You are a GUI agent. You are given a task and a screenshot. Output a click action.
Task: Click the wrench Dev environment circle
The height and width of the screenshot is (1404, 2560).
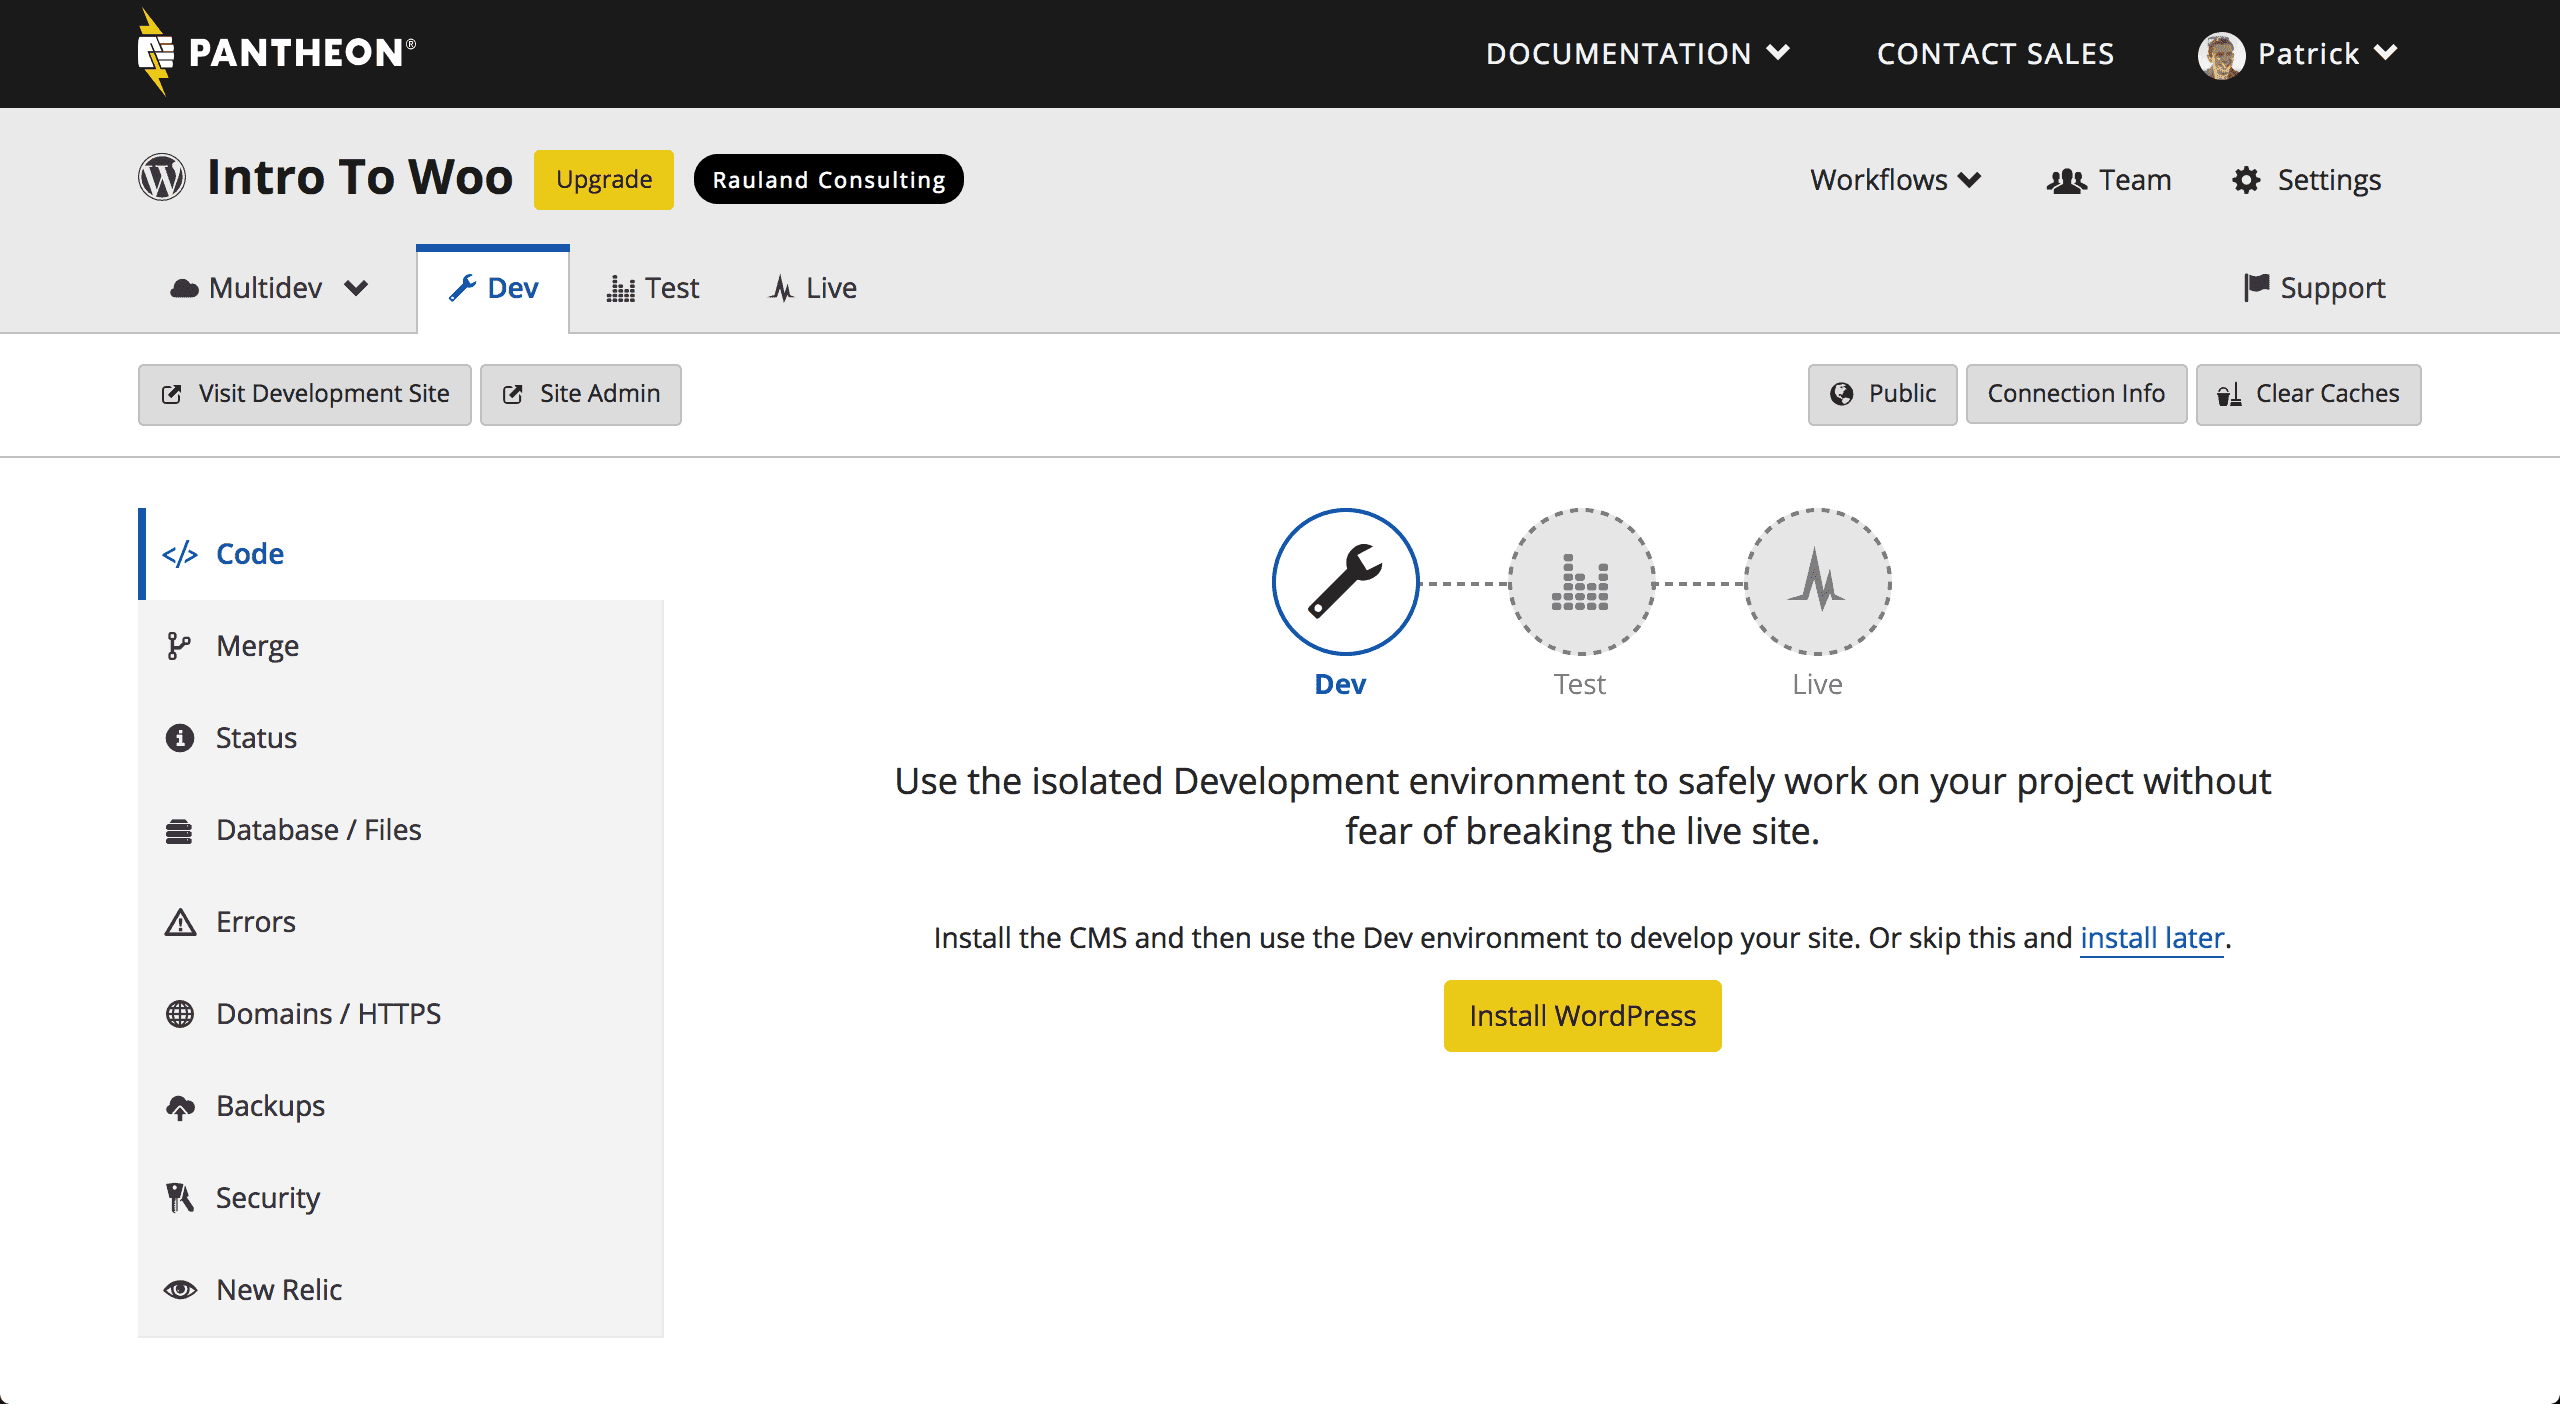coord(1345,581)
